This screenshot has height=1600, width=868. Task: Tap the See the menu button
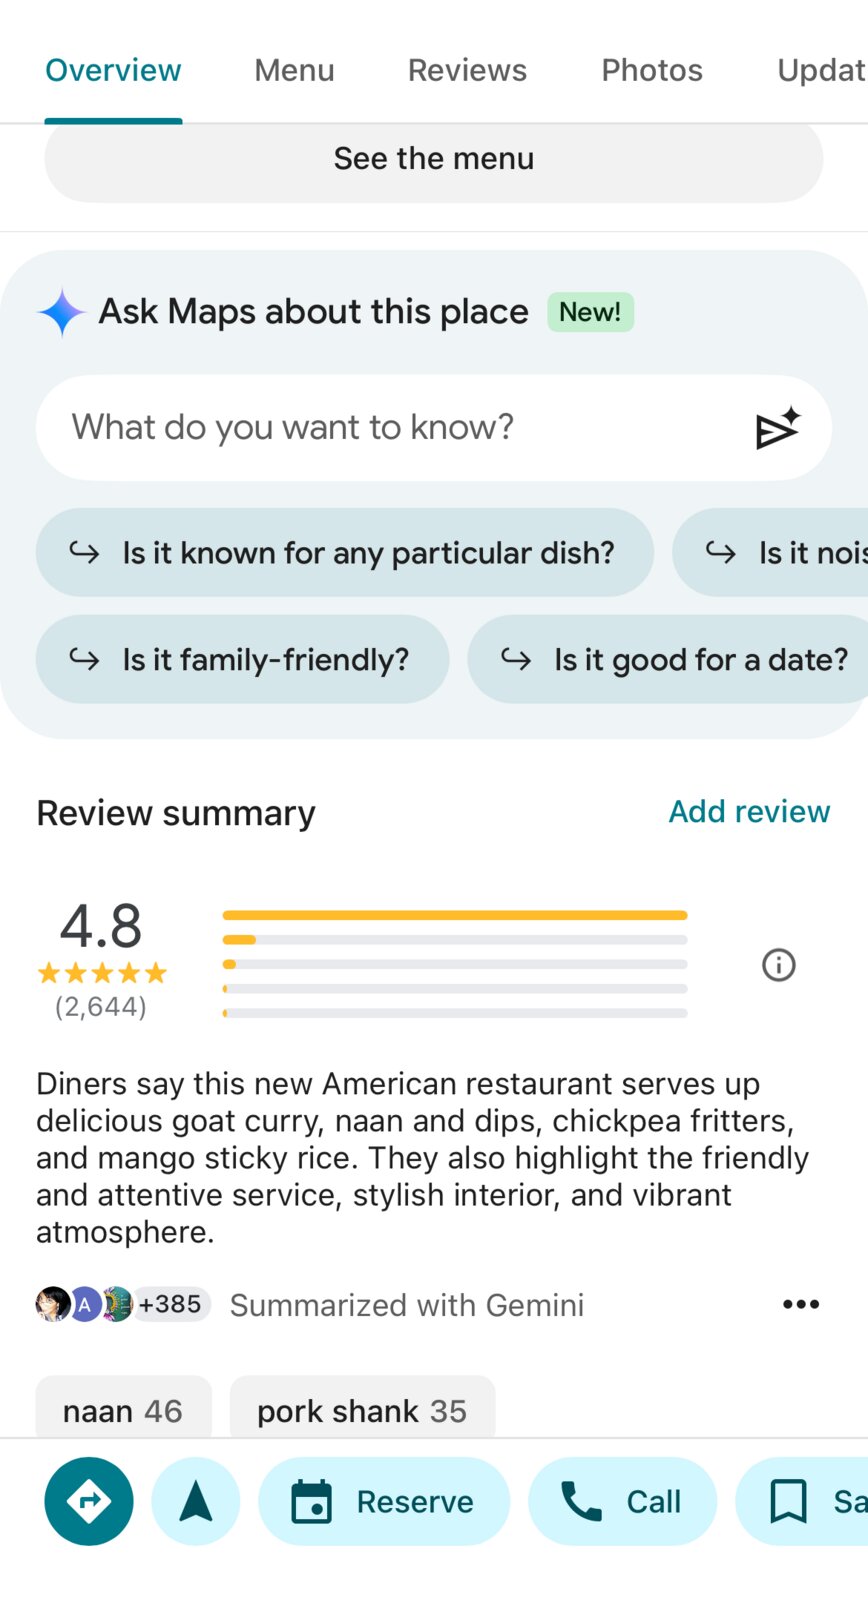click(434, 160)
